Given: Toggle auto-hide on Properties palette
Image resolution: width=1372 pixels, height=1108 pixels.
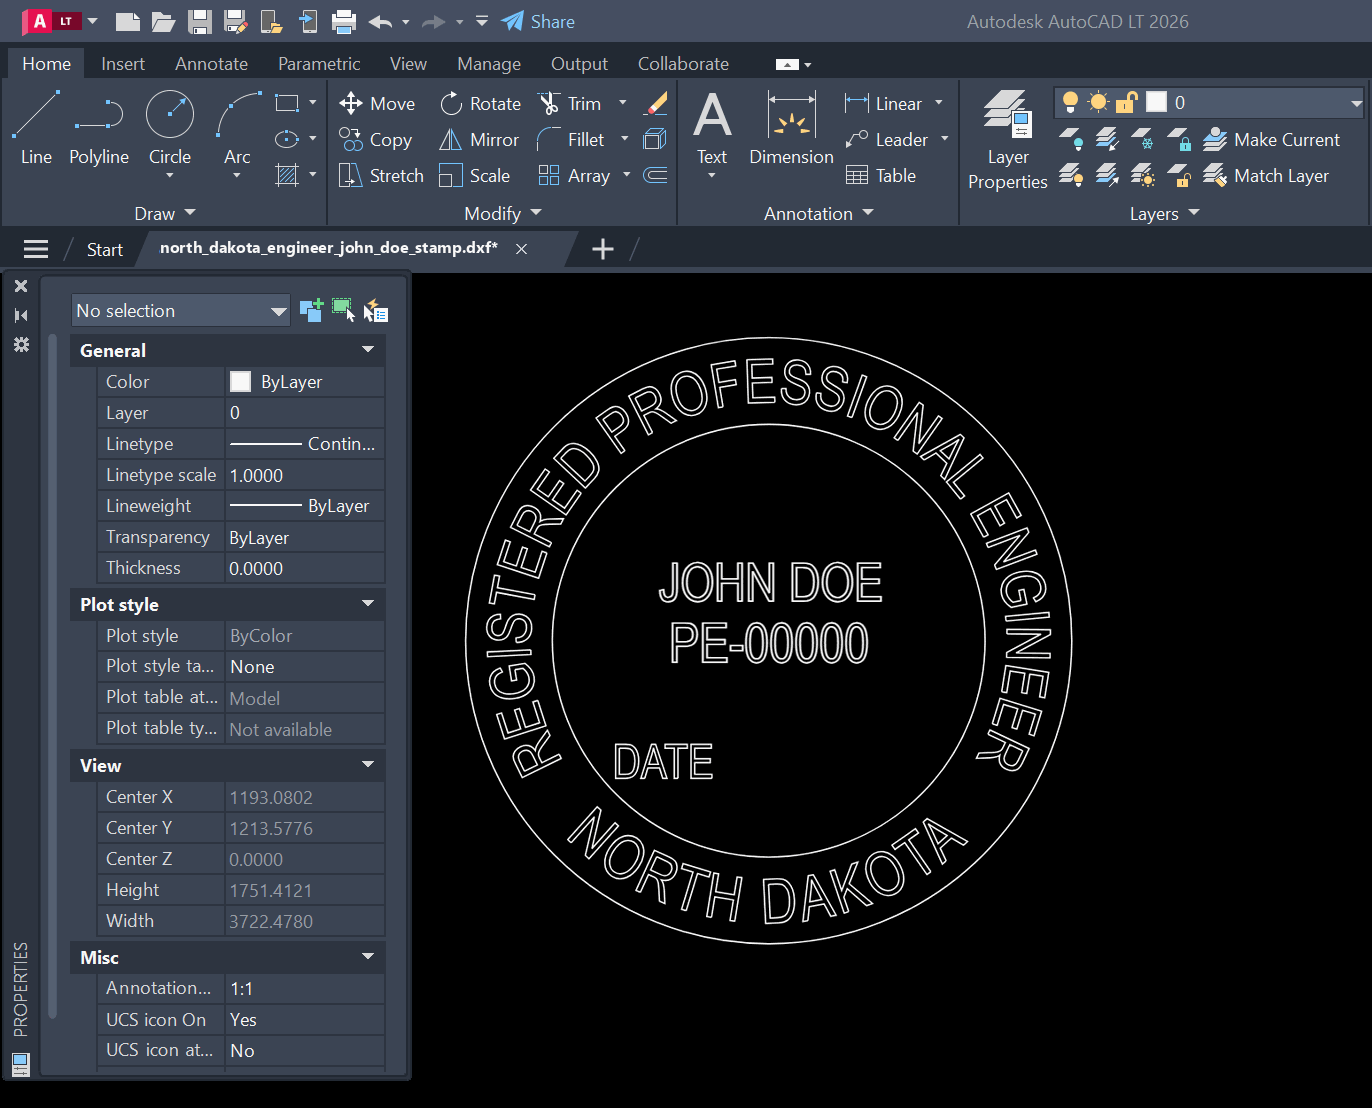Looking at the screenshot, I should click(x=21, y=315).
